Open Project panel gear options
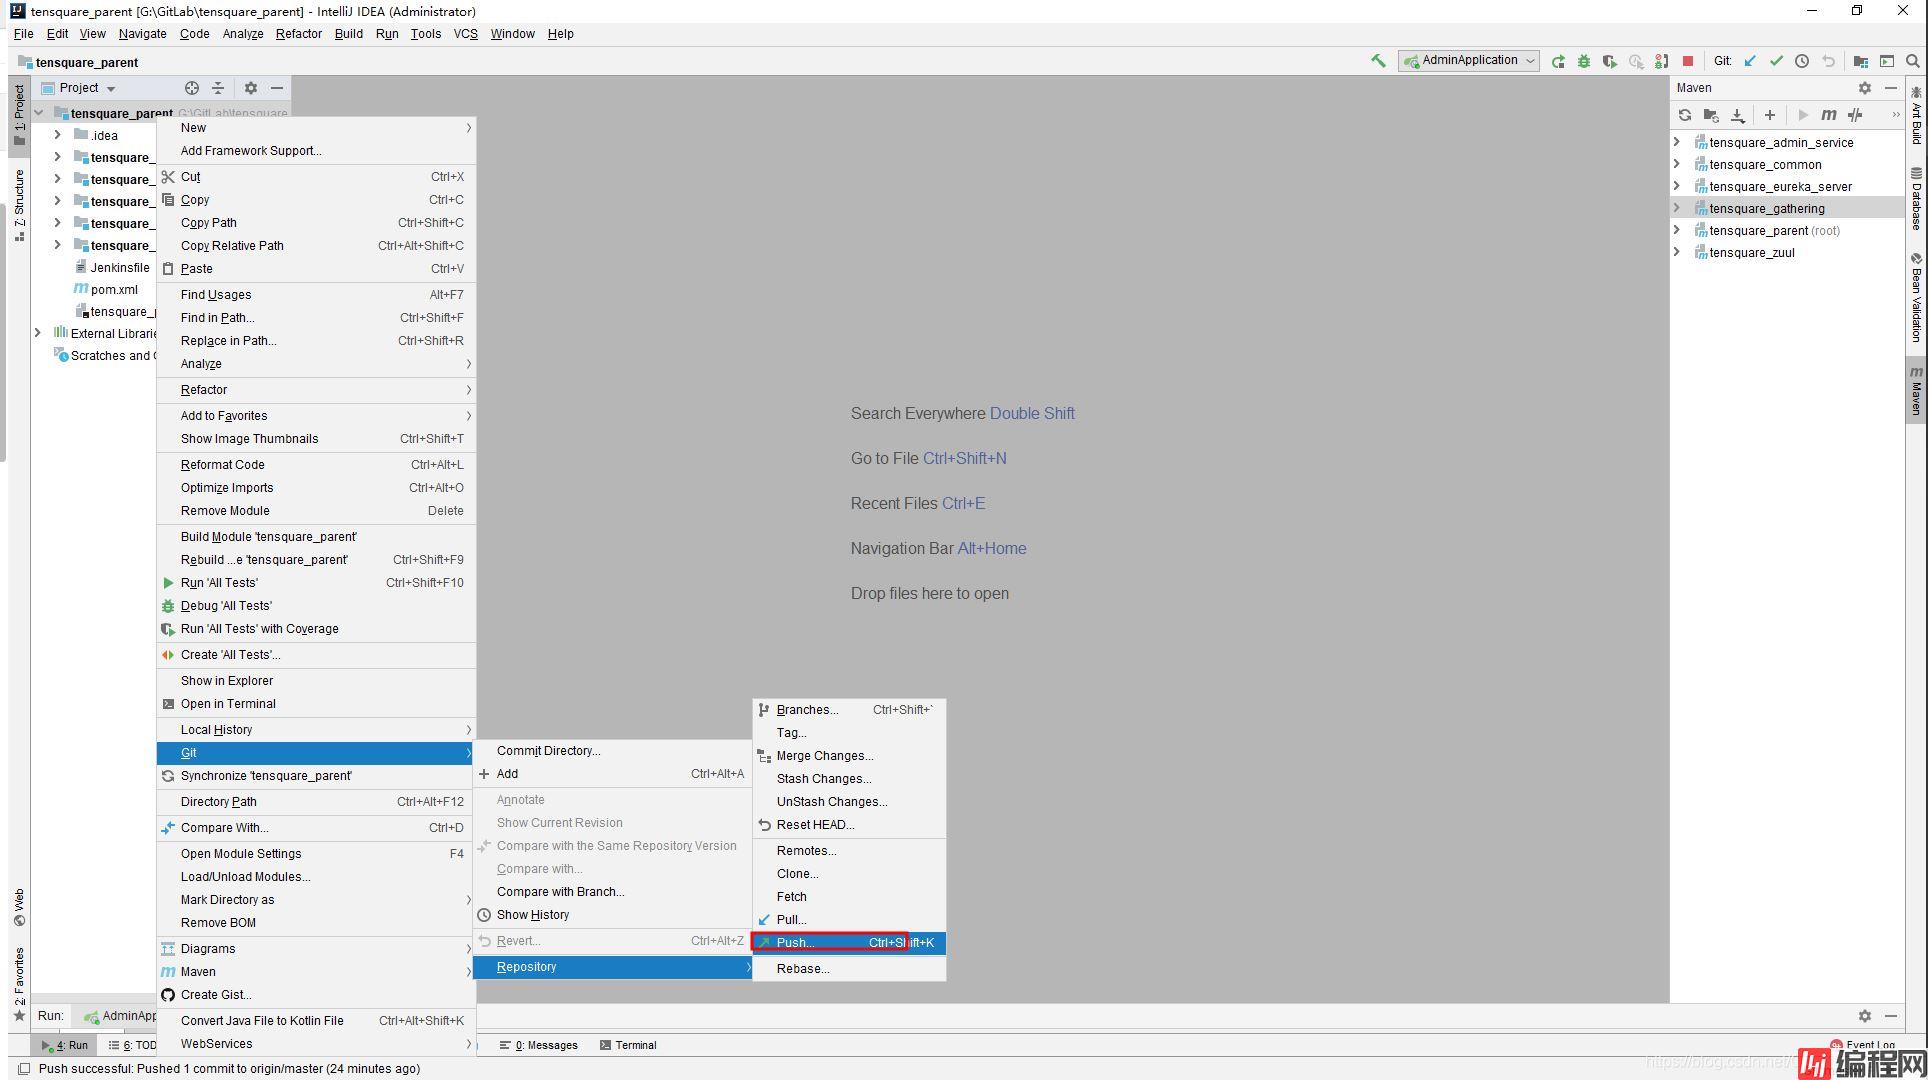Screen dimensions: 1928x1080 tap(251, 88)
